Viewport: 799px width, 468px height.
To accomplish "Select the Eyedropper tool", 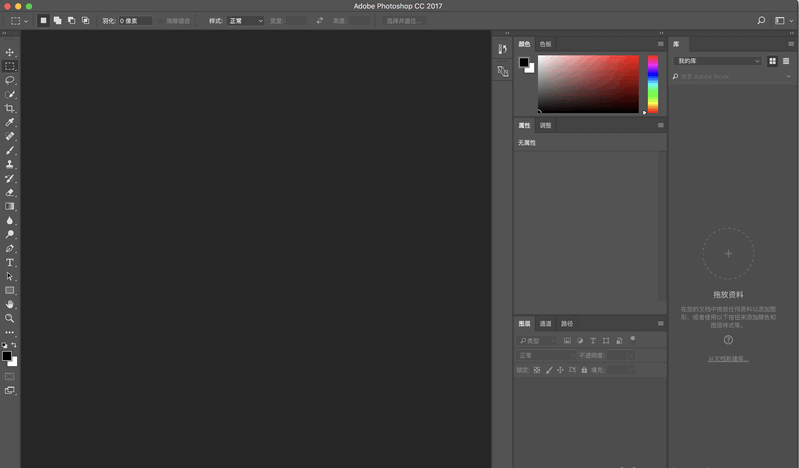I will 10,122.
